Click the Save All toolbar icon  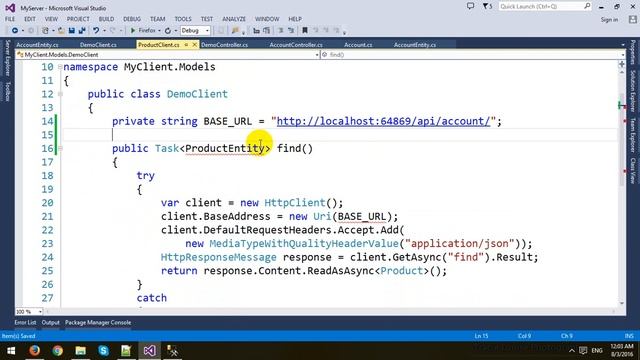[x=82, y=31]
